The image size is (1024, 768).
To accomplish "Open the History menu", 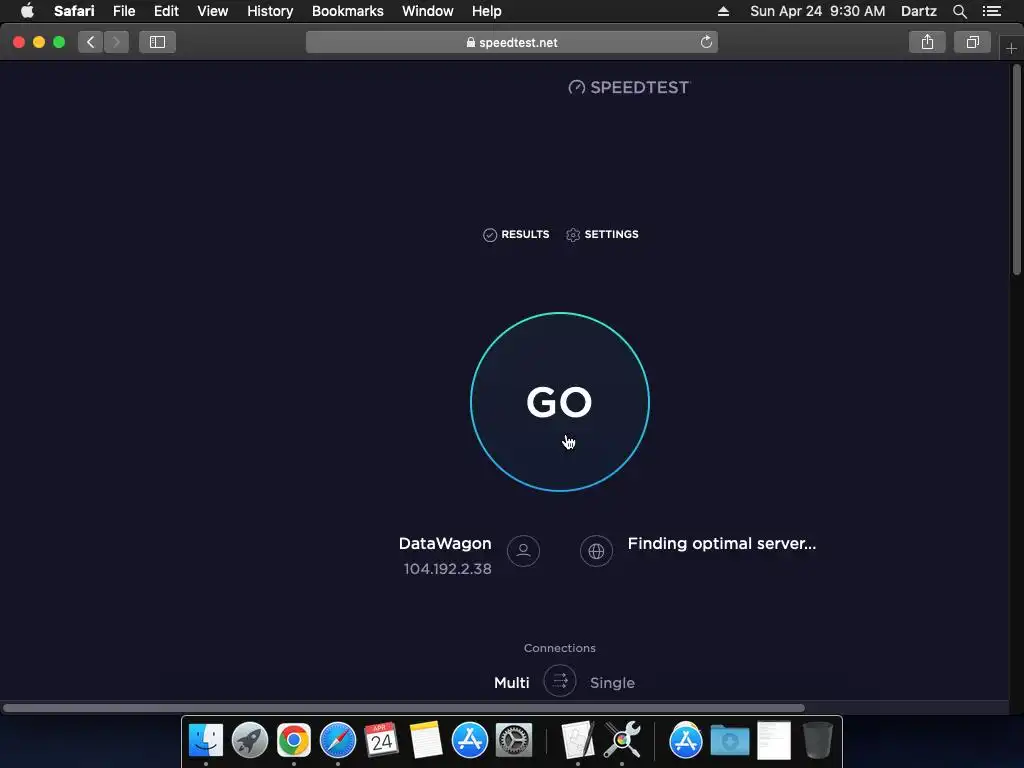I will pos(270,11).
